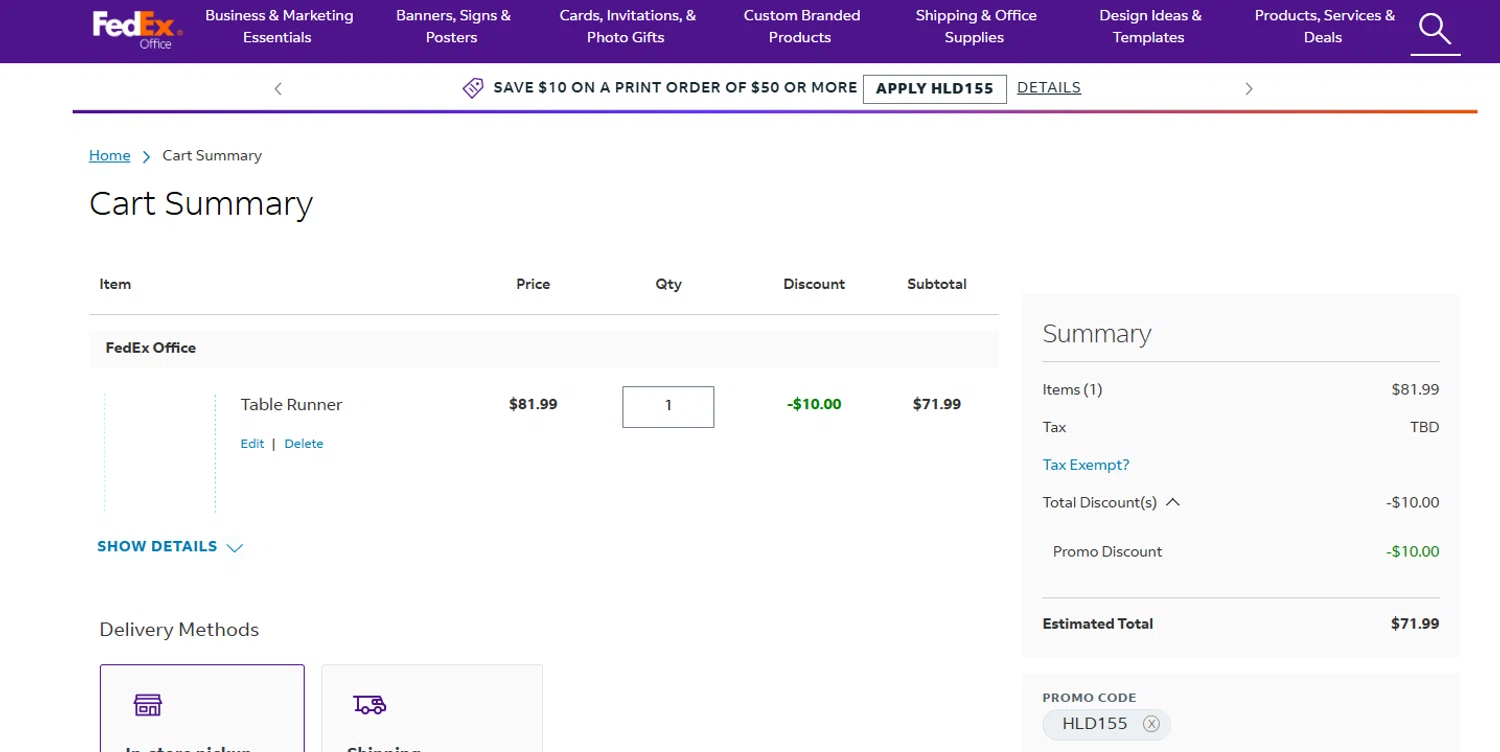
Task: Go to previous promo banner arrow
Action: [278, 89]
